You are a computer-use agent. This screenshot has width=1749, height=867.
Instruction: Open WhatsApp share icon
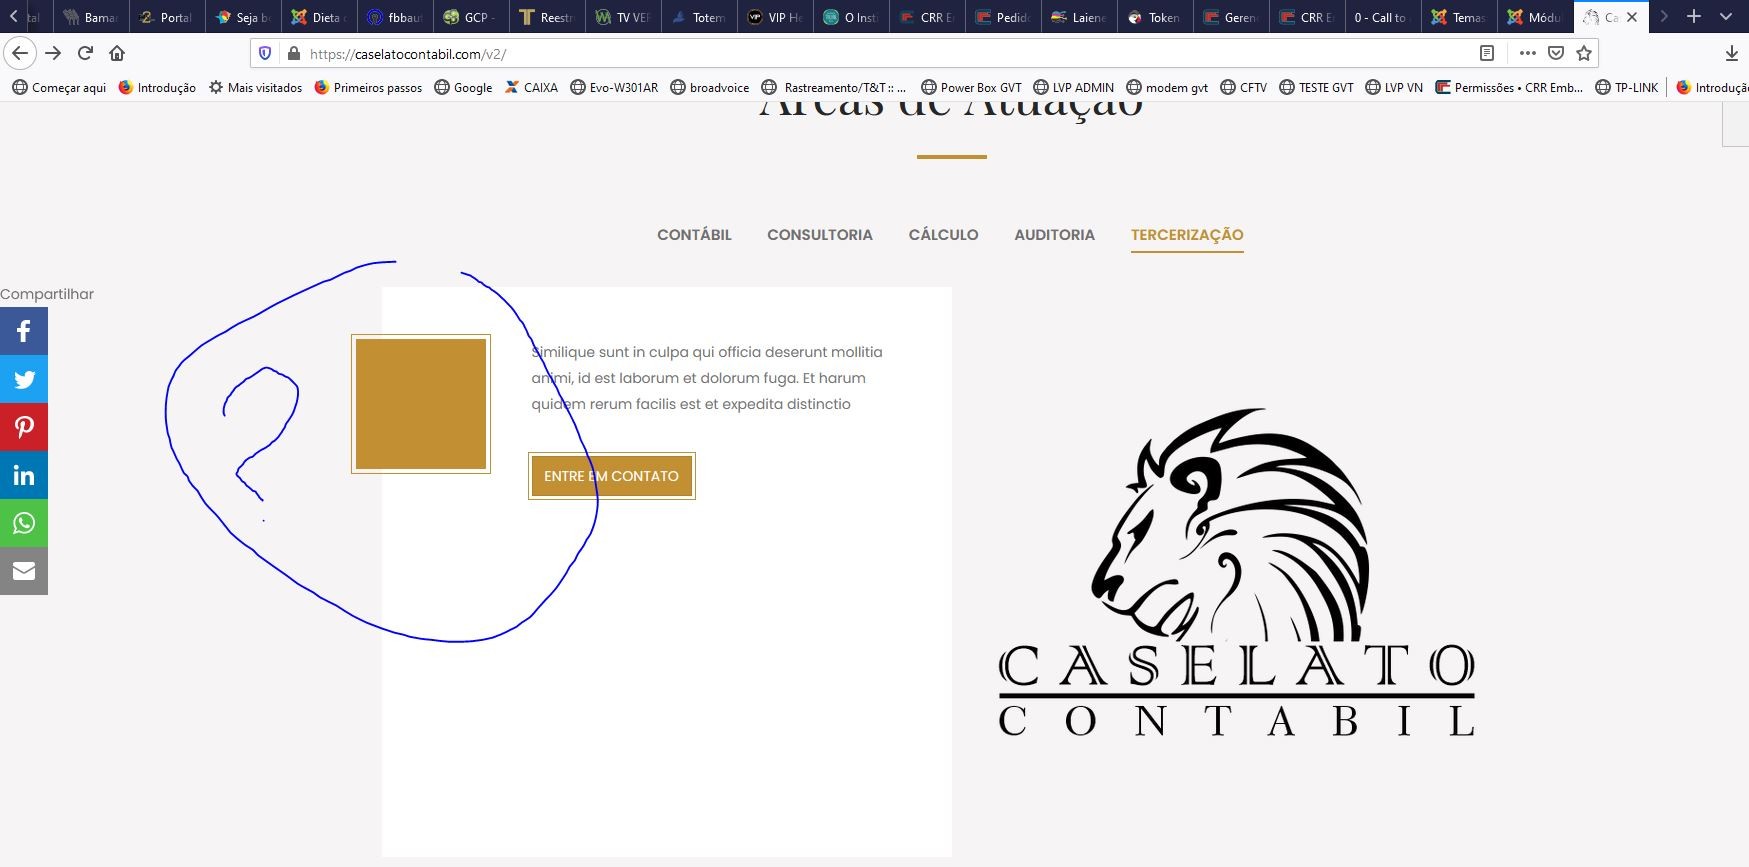pos(24,523)
